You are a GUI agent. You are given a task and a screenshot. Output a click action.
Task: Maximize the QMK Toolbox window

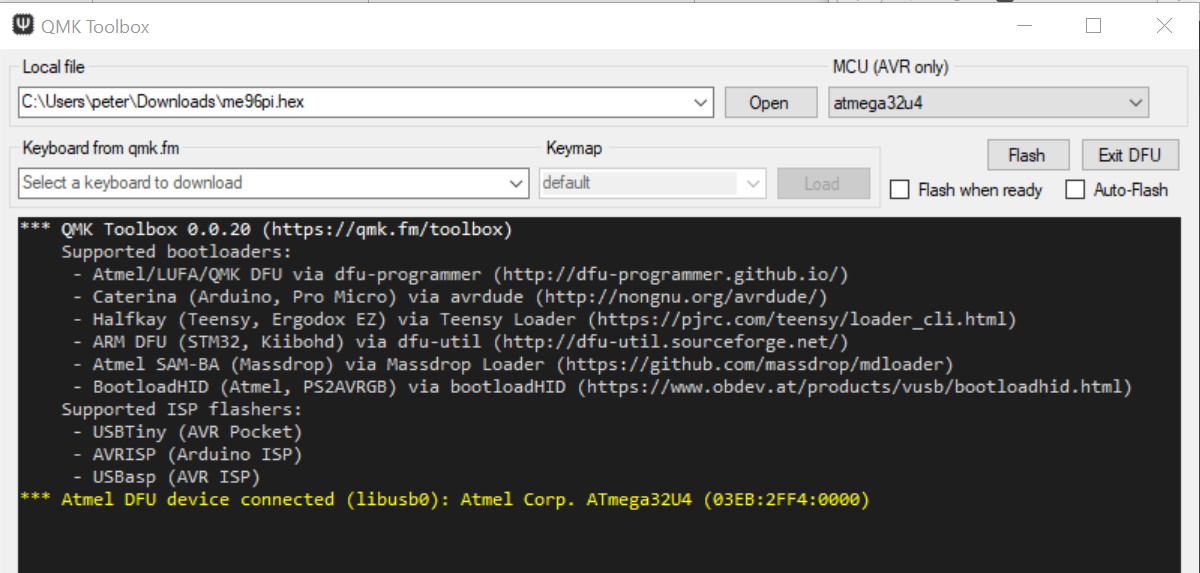coord(1093,26)
